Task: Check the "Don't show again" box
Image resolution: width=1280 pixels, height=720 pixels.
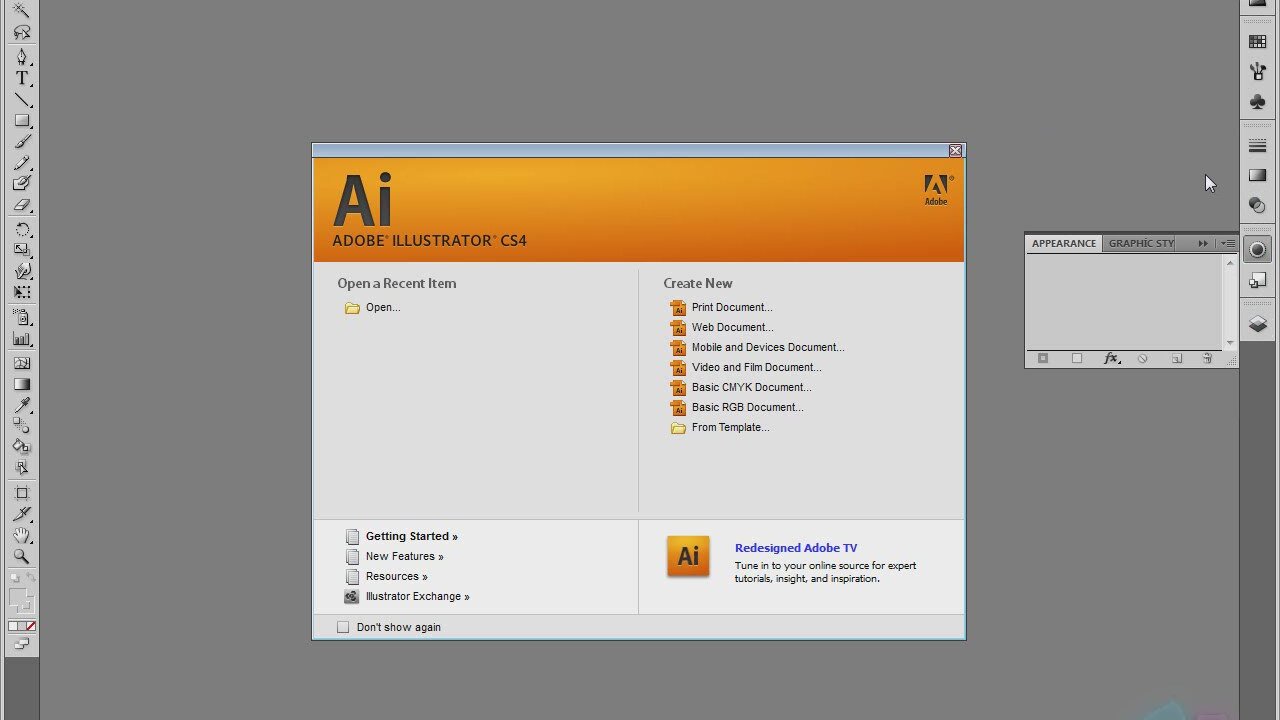Action: click(x=343, y=627)
